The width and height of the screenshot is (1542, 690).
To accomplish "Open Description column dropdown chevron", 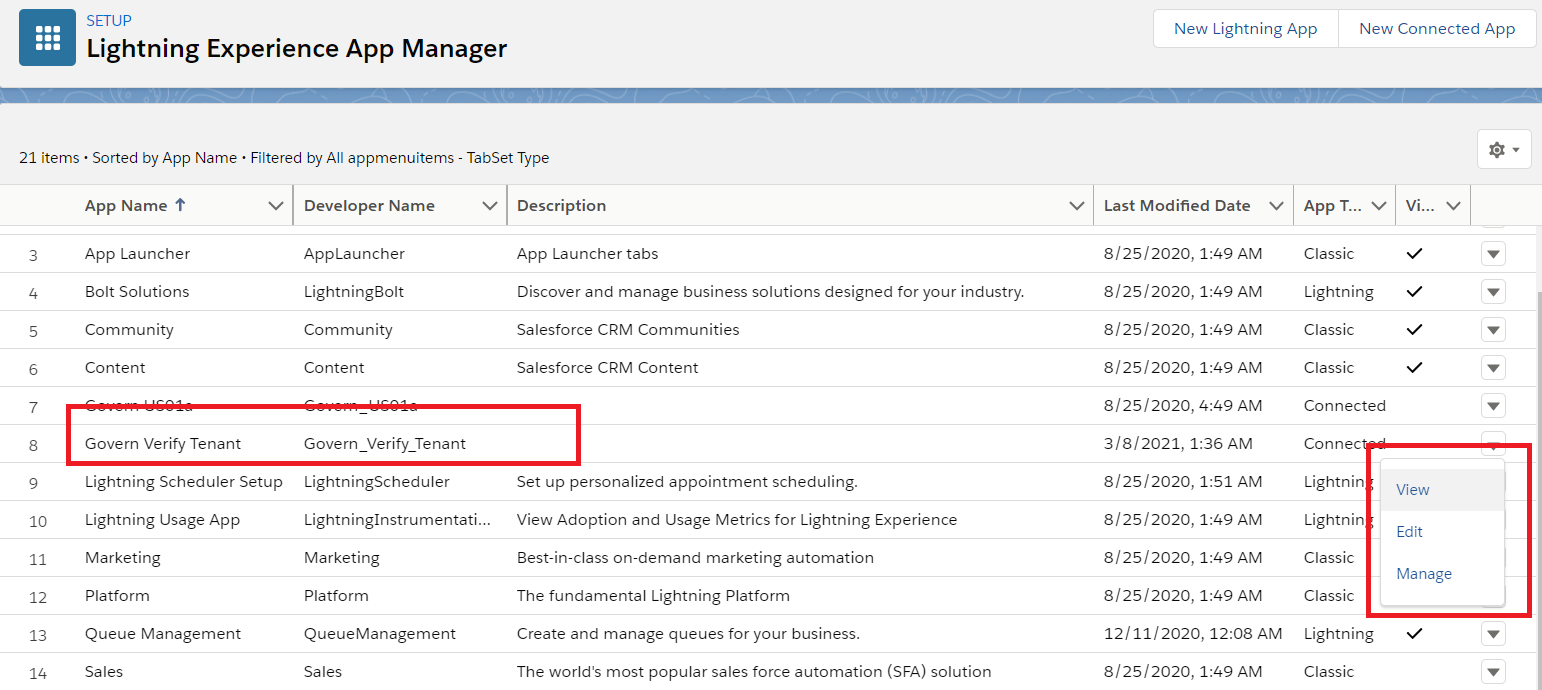I will click(1076, 206).
